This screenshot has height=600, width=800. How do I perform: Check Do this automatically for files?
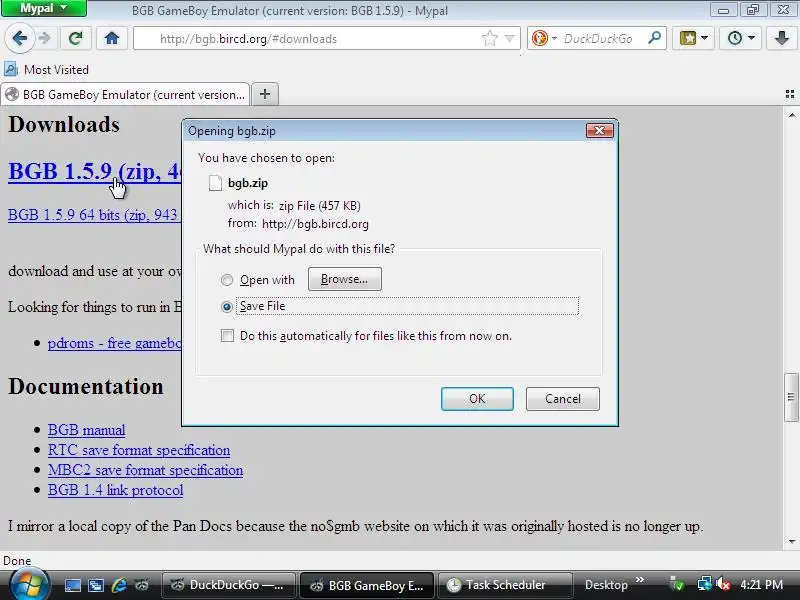[228, 336]
